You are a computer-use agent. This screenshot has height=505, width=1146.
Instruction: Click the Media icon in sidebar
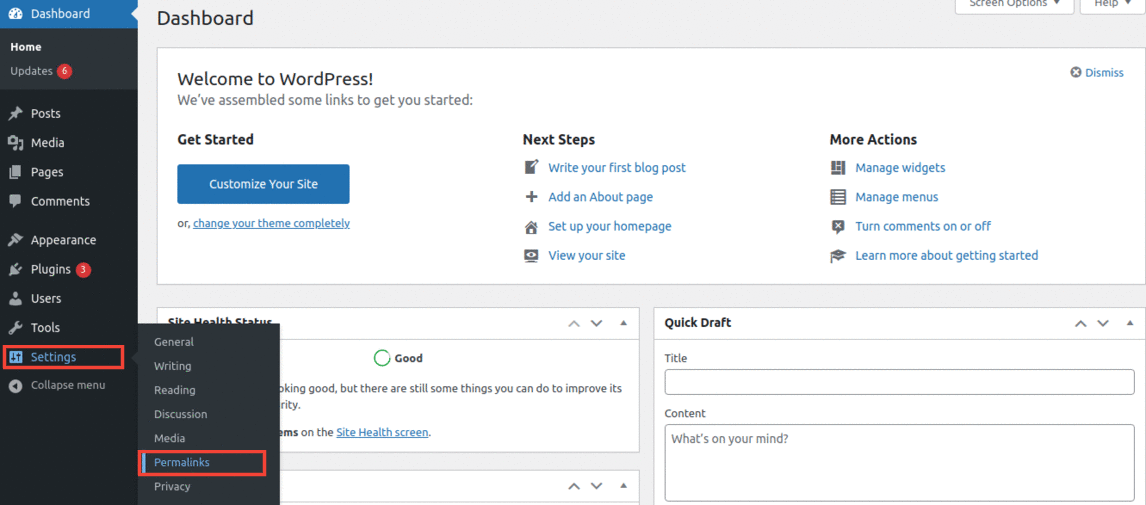coord(15,143)
